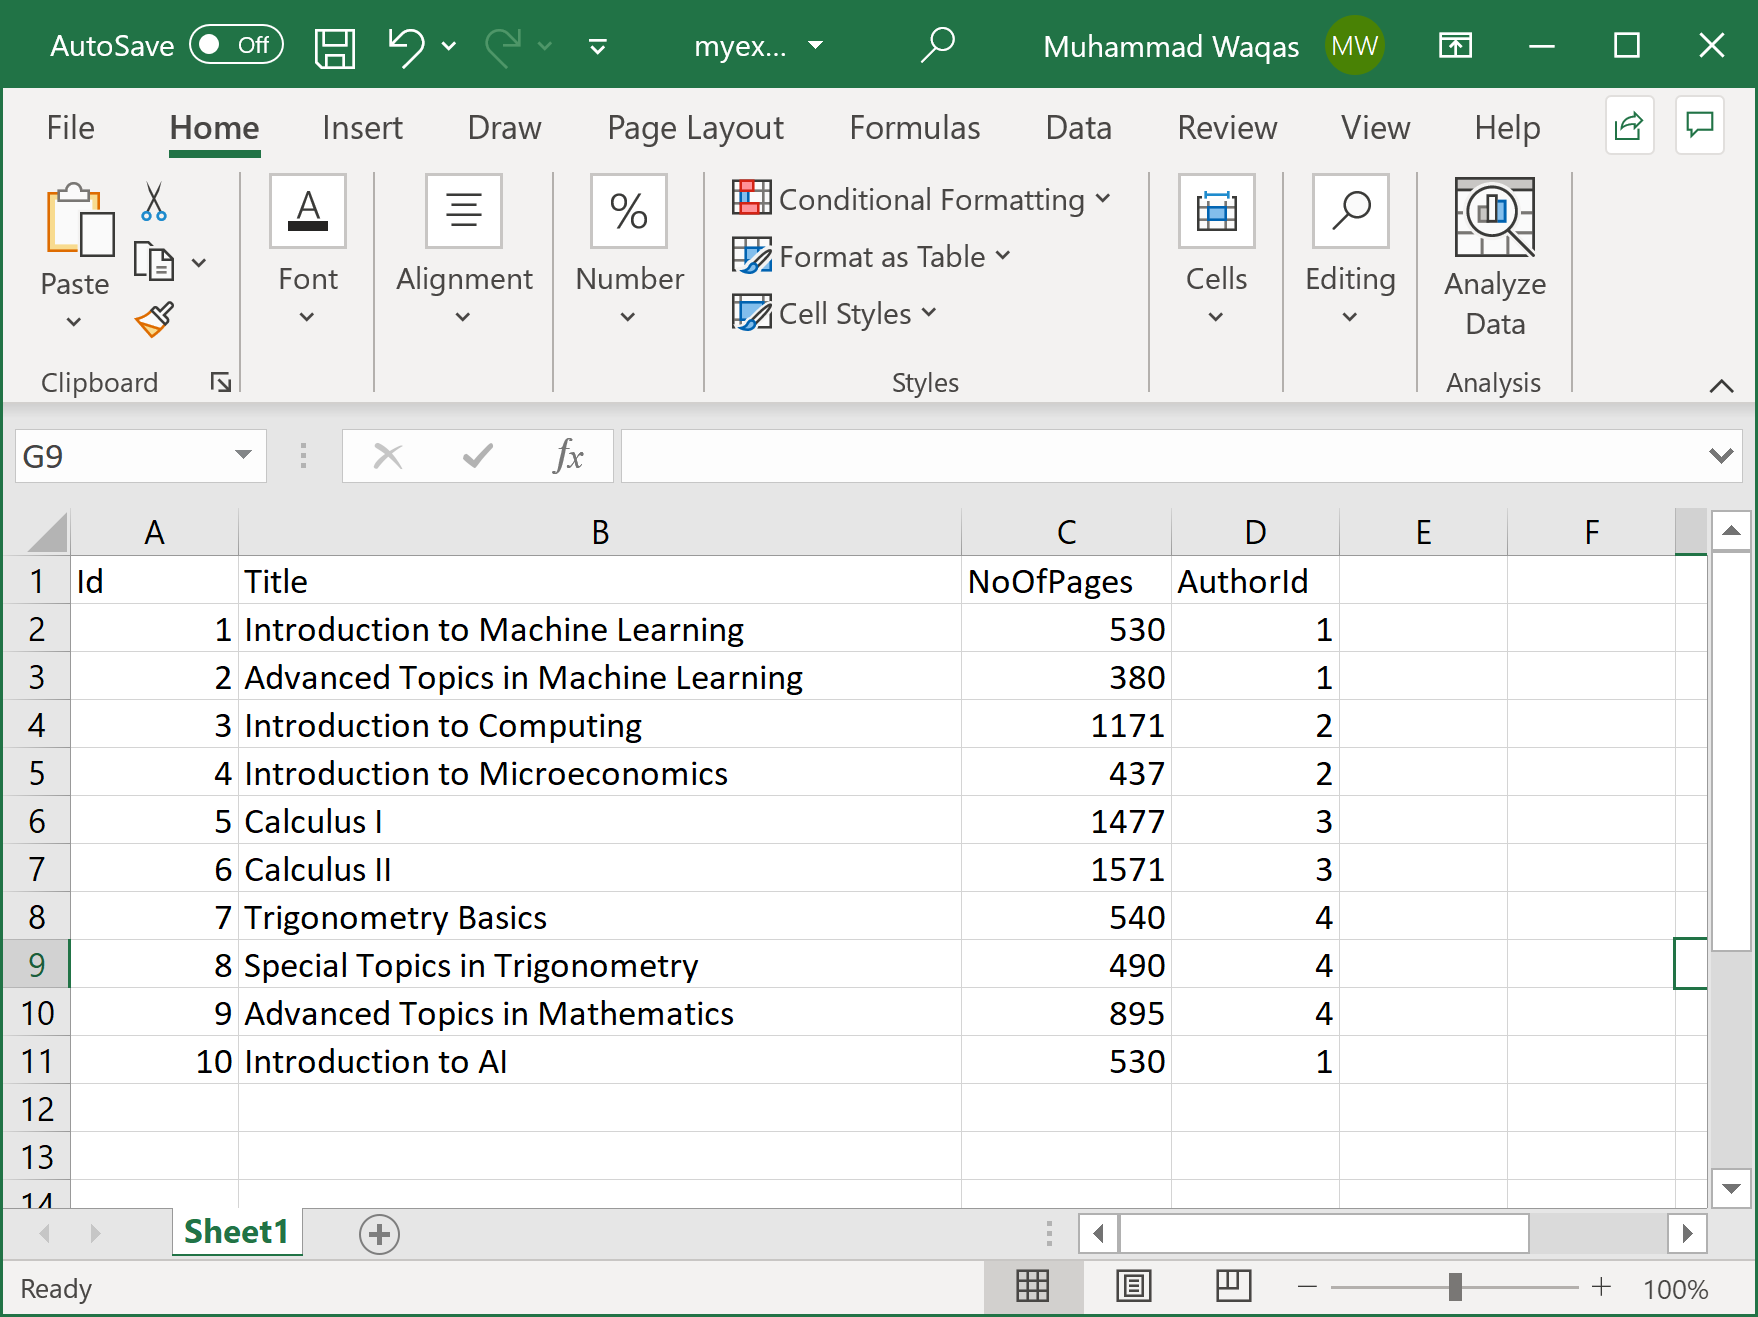Select the Home tab
This screenshot has width=1758, height=1317.
point(214,128)
